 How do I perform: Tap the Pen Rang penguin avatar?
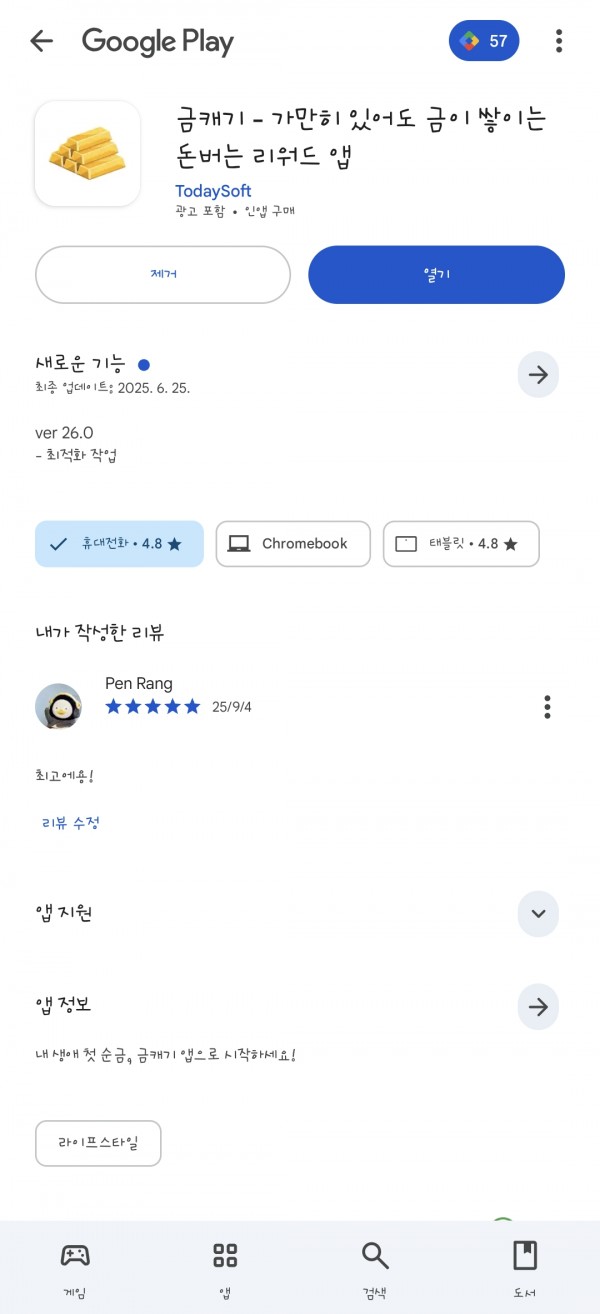[x=58, y=707]
